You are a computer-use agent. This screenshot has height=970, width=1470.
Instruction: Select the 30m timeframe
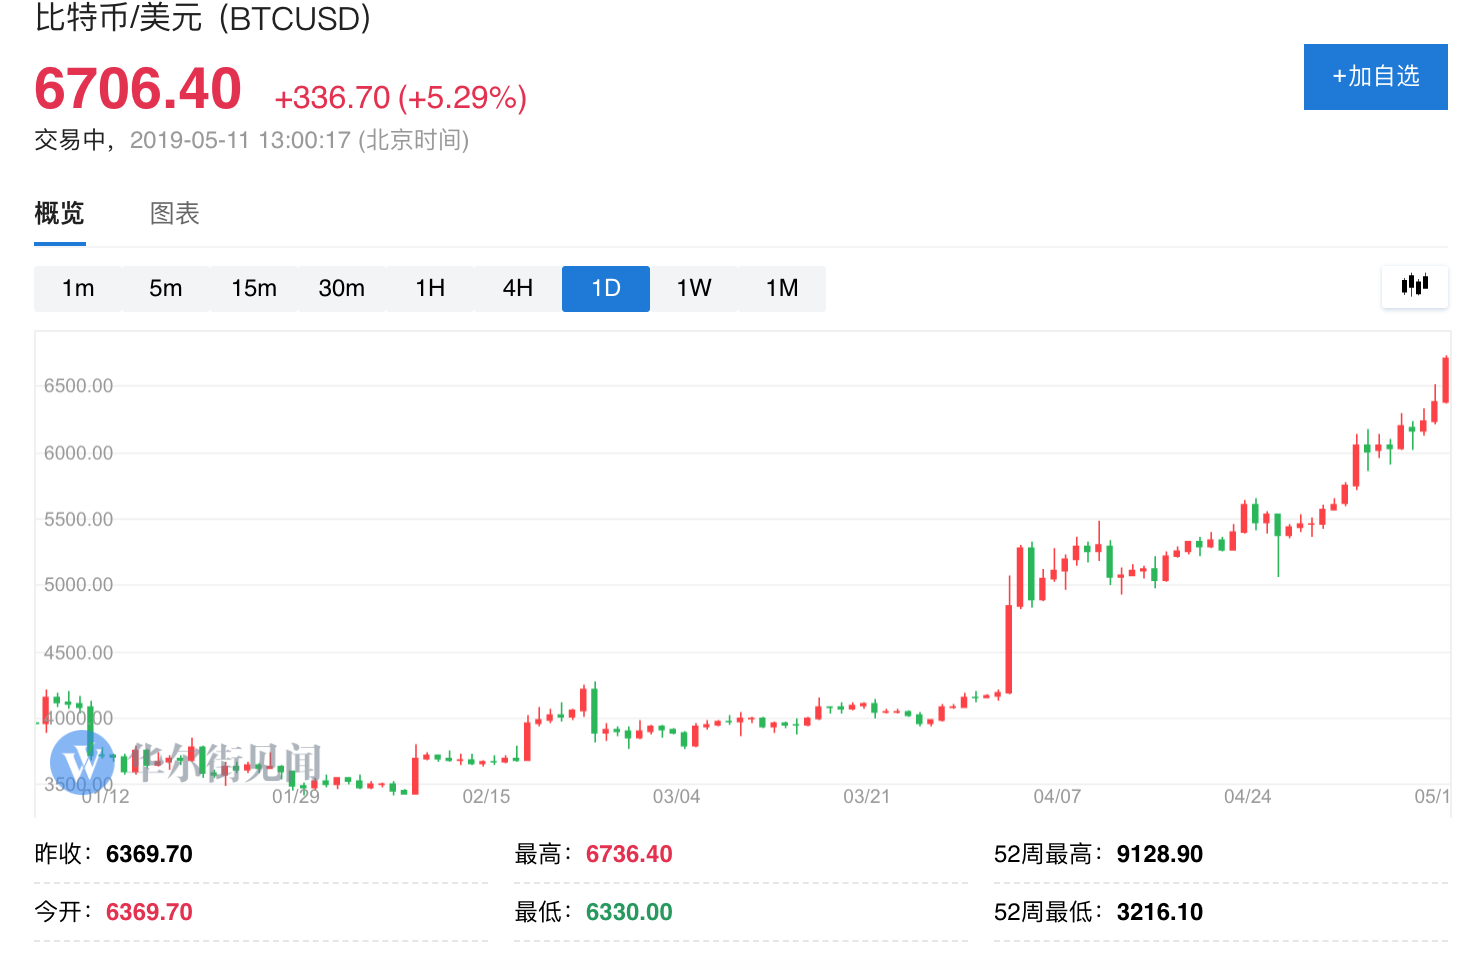[x=342, y=288]
